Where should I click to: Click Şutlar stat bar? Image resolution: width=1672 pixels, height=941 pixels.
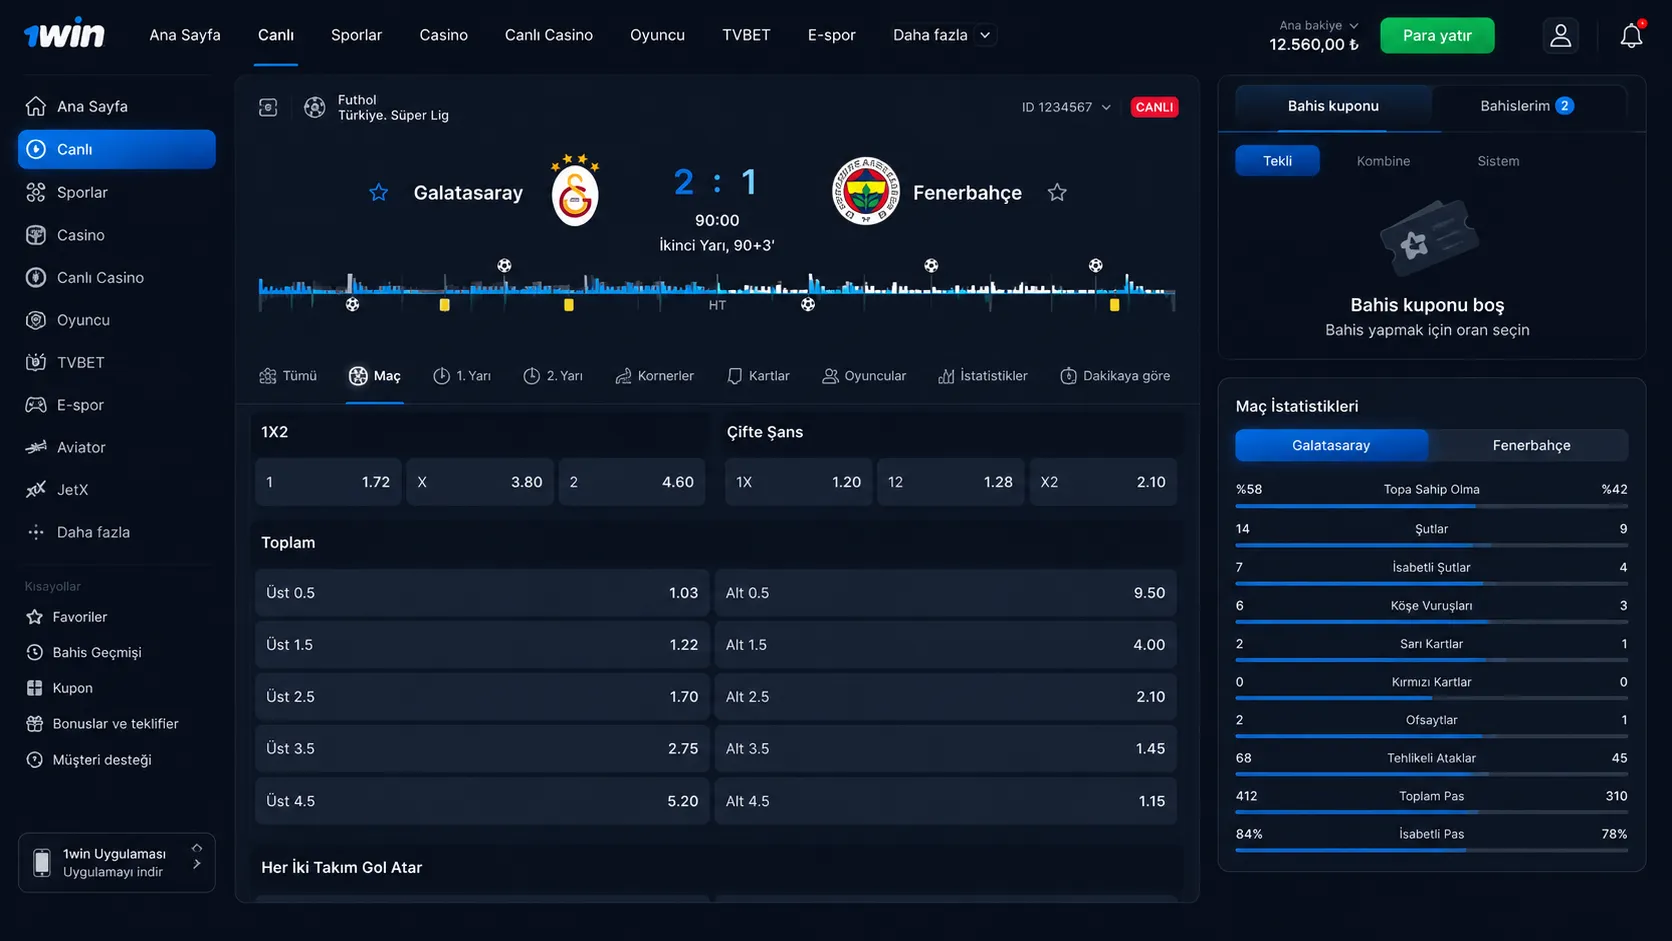[x=1431, y=545]
